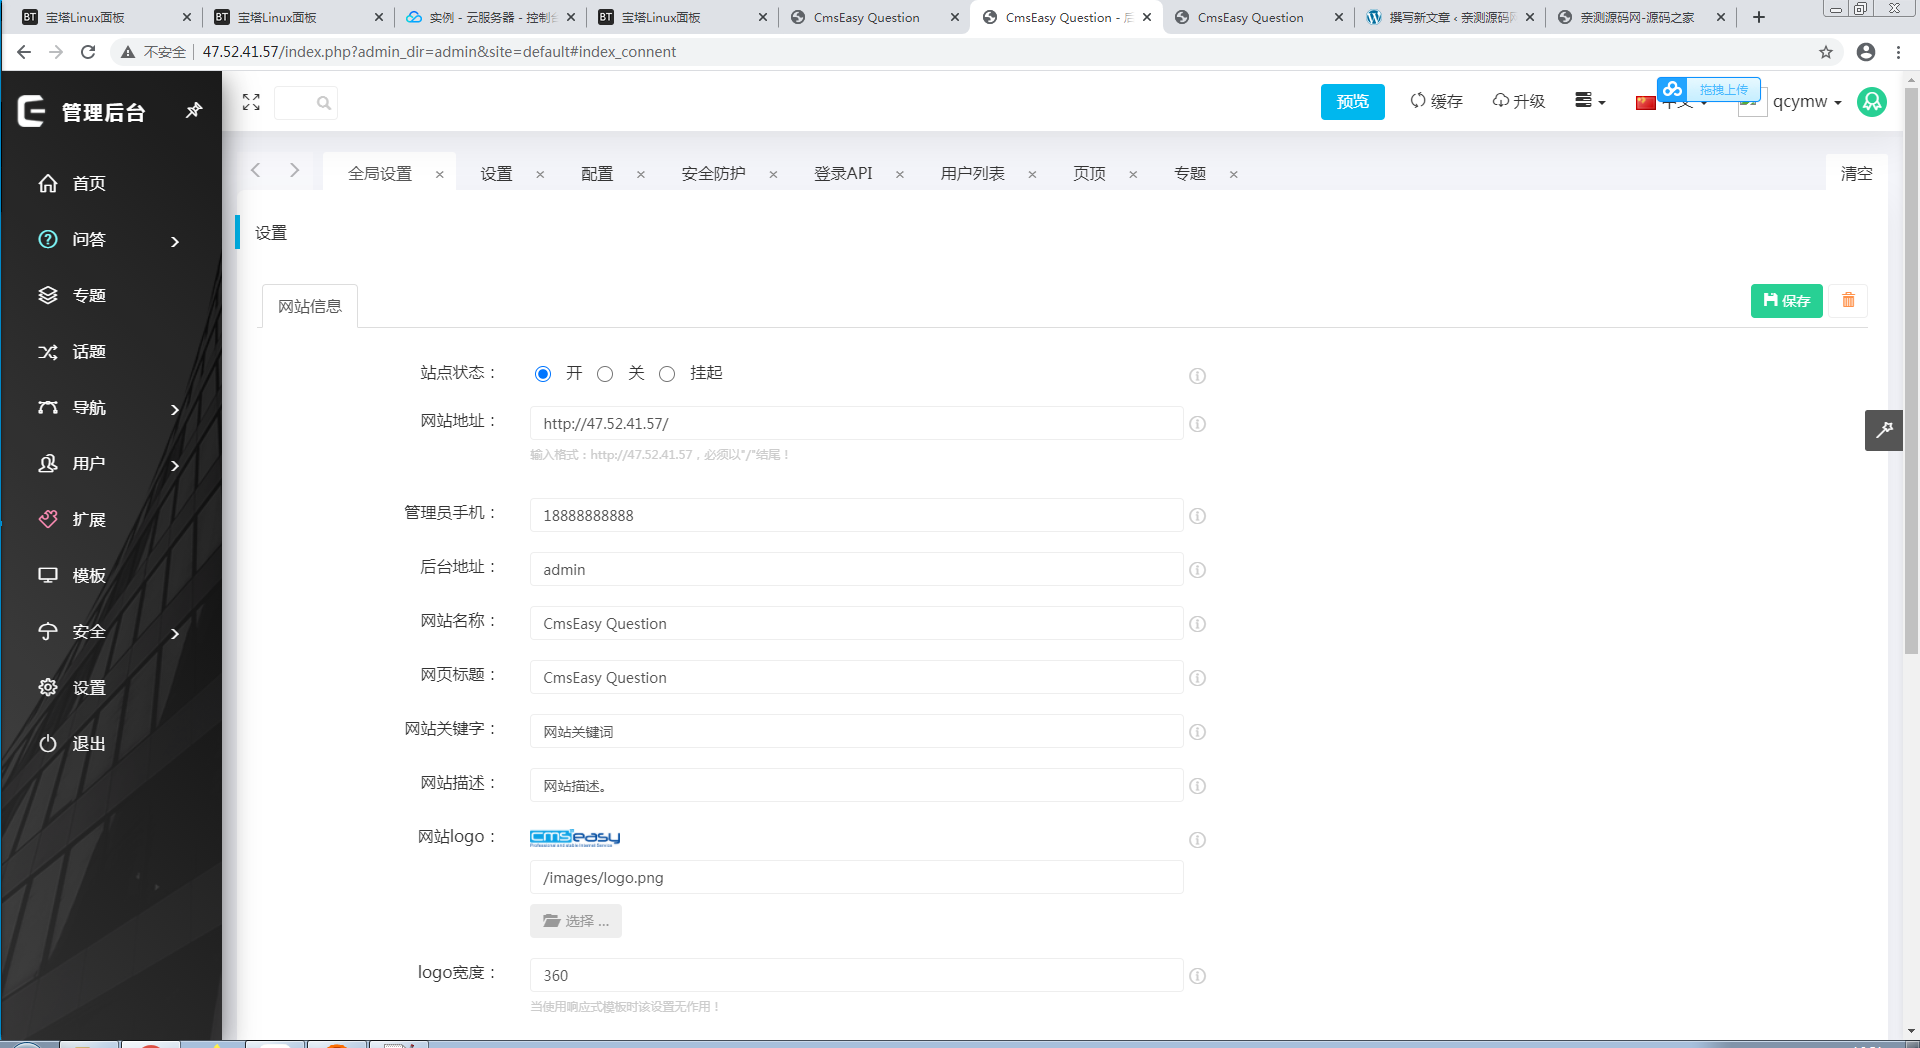
Task: Go to previous tab with left chevron
Action: tap(256, 170)
